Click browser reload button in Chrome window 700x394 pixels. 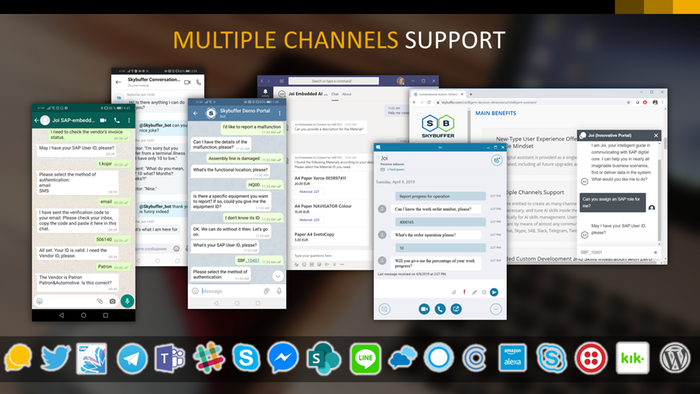tap(429, 102)
